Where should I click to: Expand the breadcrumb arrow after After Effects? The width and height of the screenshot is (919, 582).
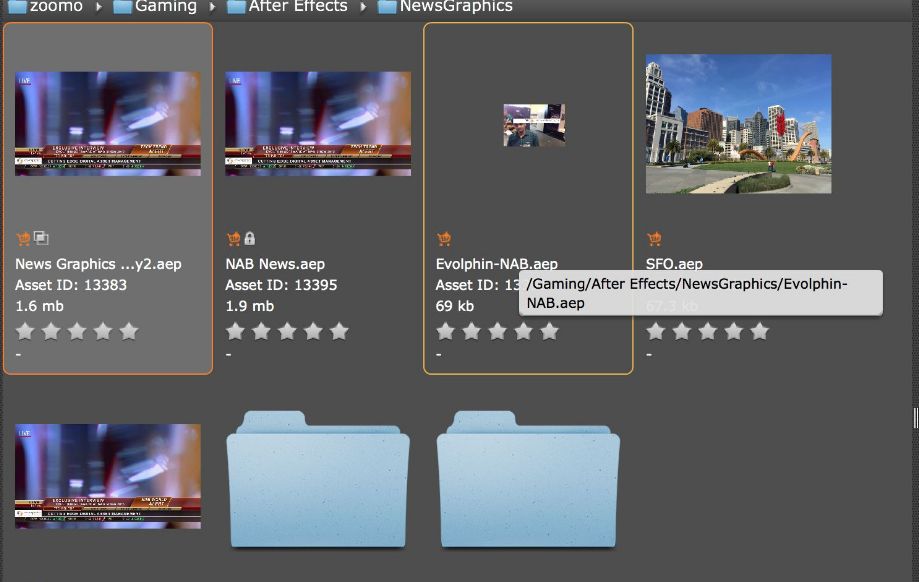[x=363, y=7]
